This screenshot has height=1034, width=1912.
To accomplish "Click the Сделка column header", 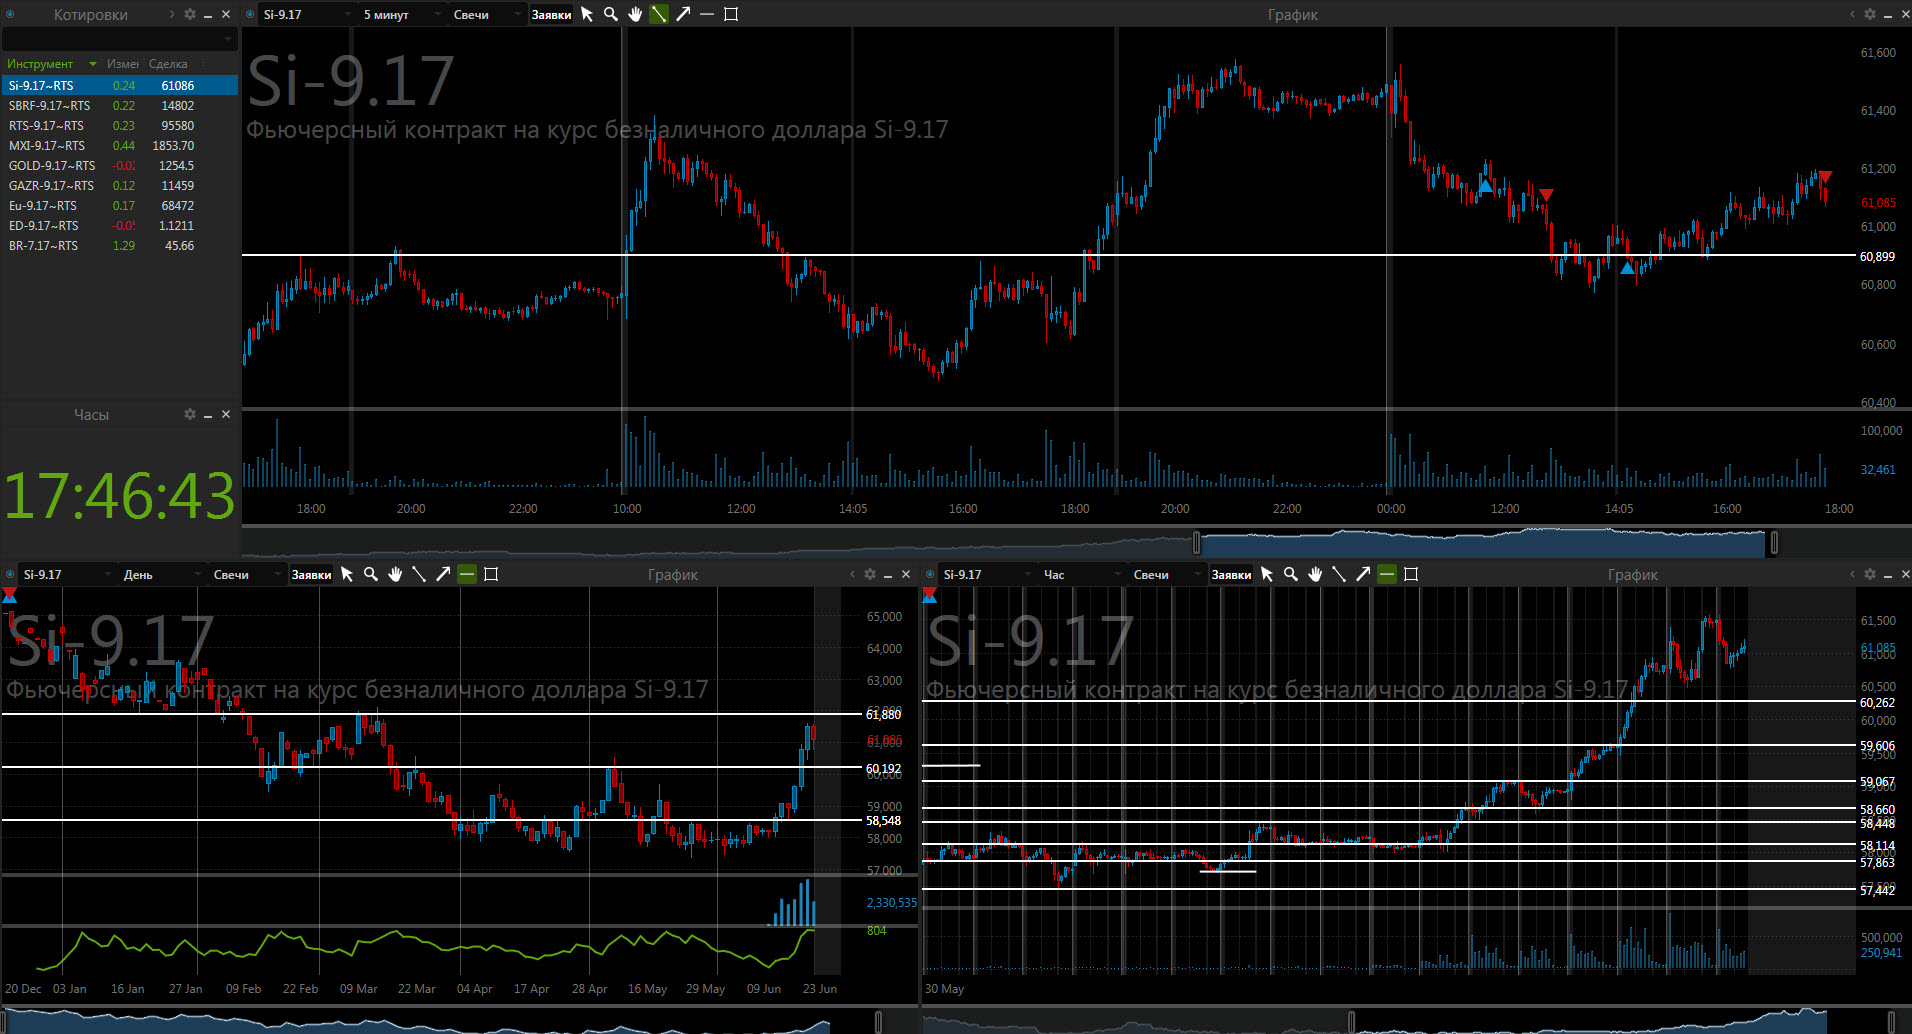I will (168, 64).
